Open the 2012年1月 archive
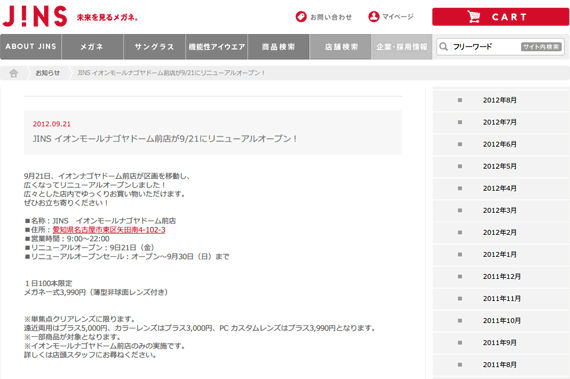The image size is (570, 379). click(501, 255)
